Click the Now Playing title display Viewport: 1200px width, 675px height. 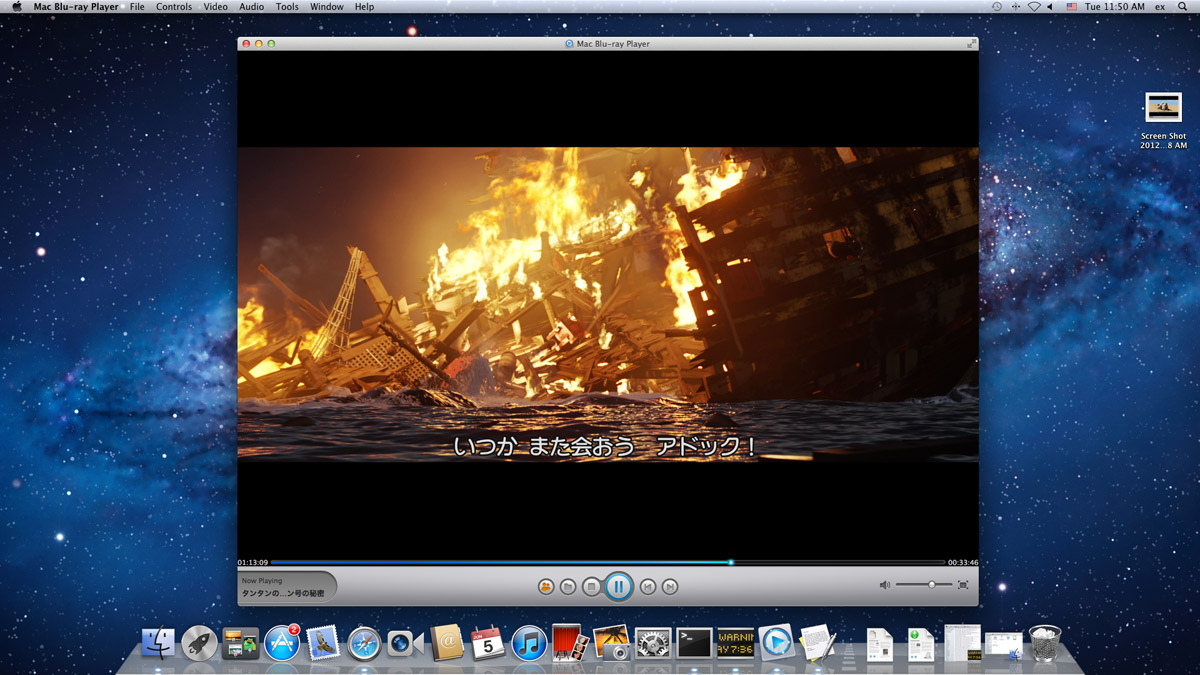pos(287,587)
